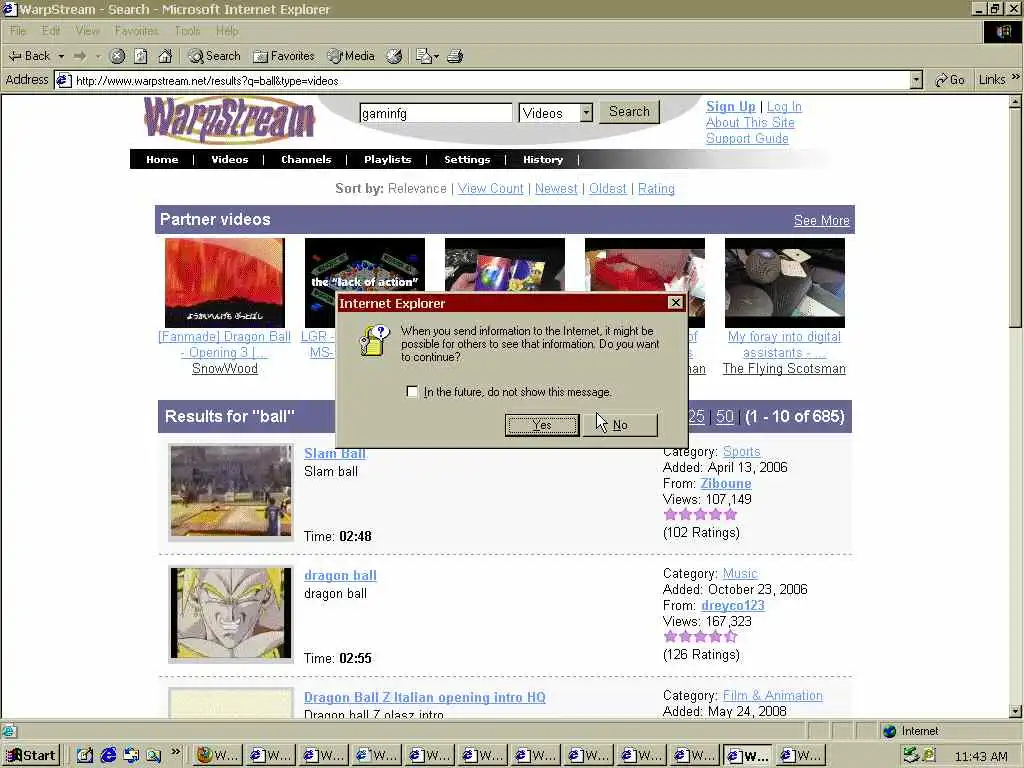Image resolution: width=1024 pixels, height=768 pixels.
Task: Click the Go button beside address bar
Action: [950, 80]
